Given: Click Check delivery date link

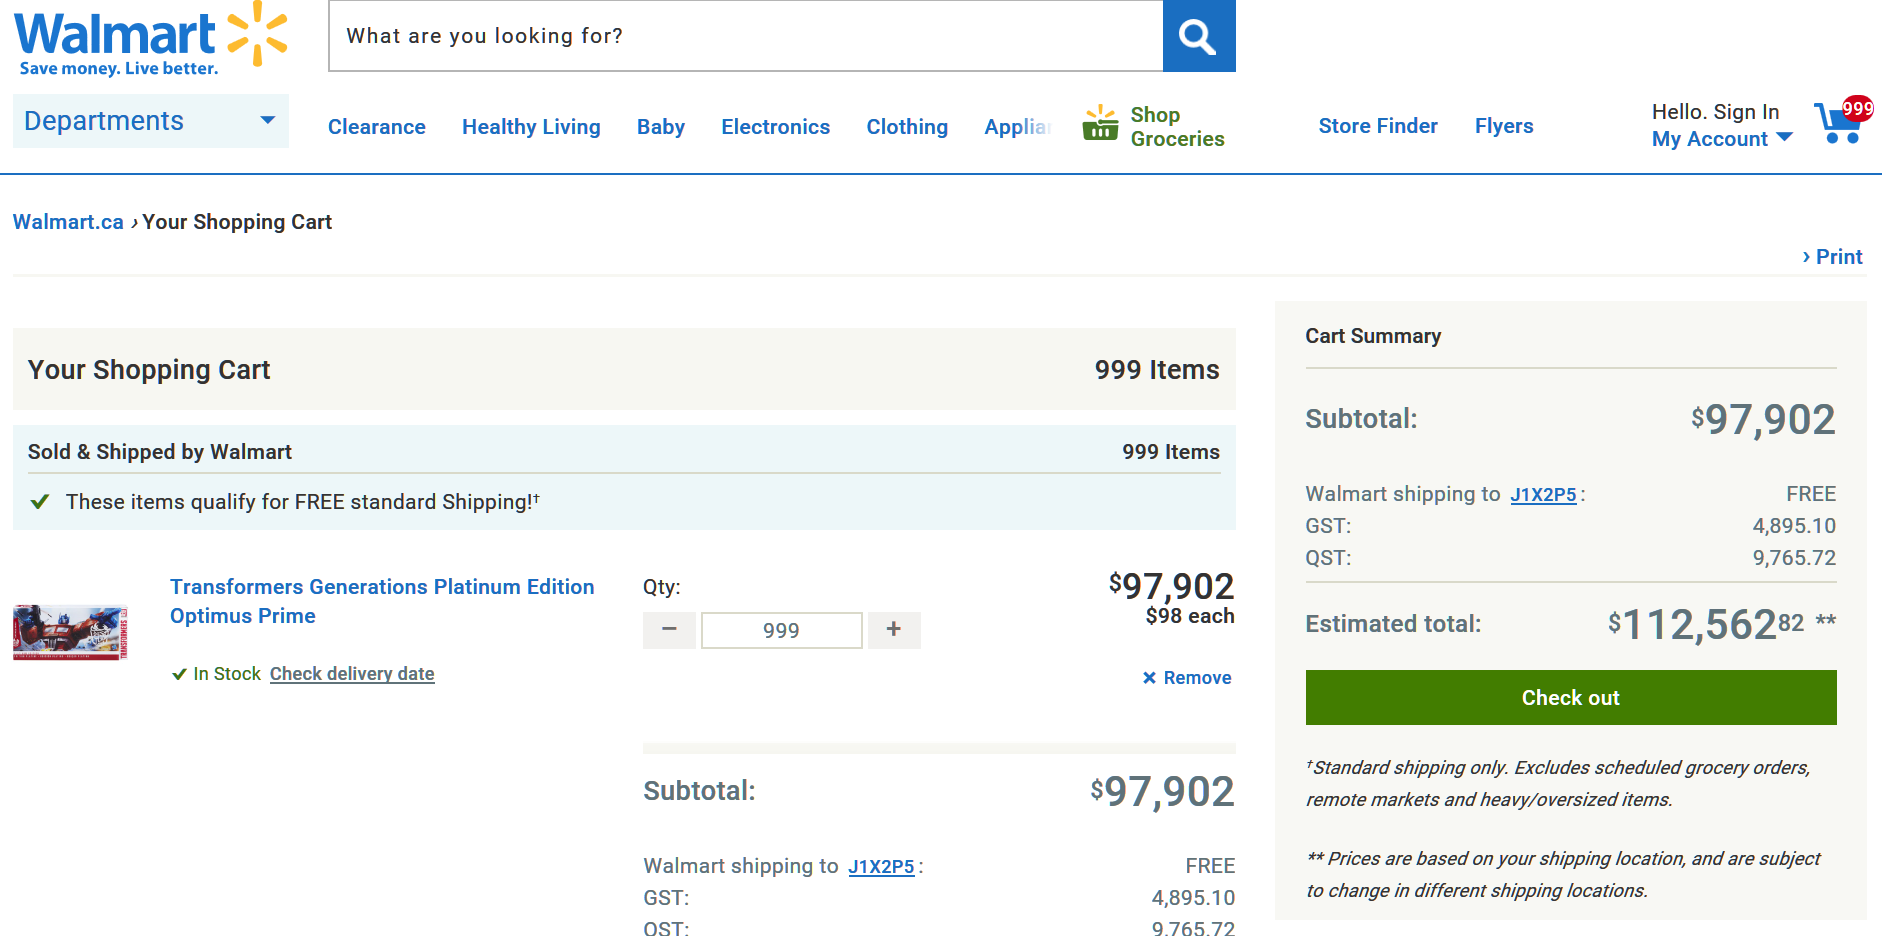Looking at the screenshot, I should pos(352,674).
